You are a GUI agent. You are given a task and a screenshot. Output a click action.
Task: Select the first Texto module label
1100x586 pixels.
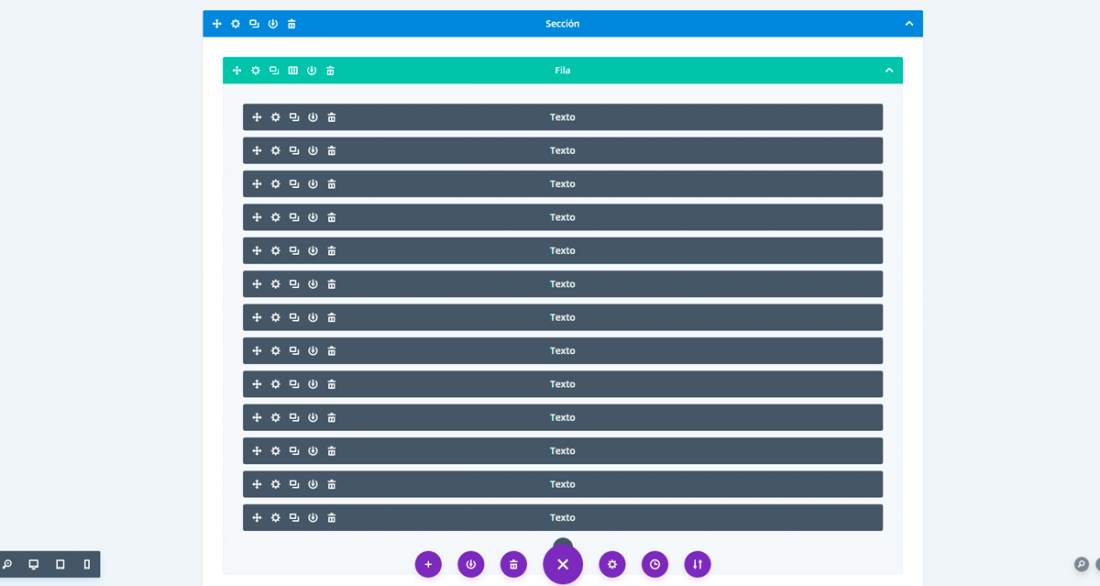pos(563,117)
